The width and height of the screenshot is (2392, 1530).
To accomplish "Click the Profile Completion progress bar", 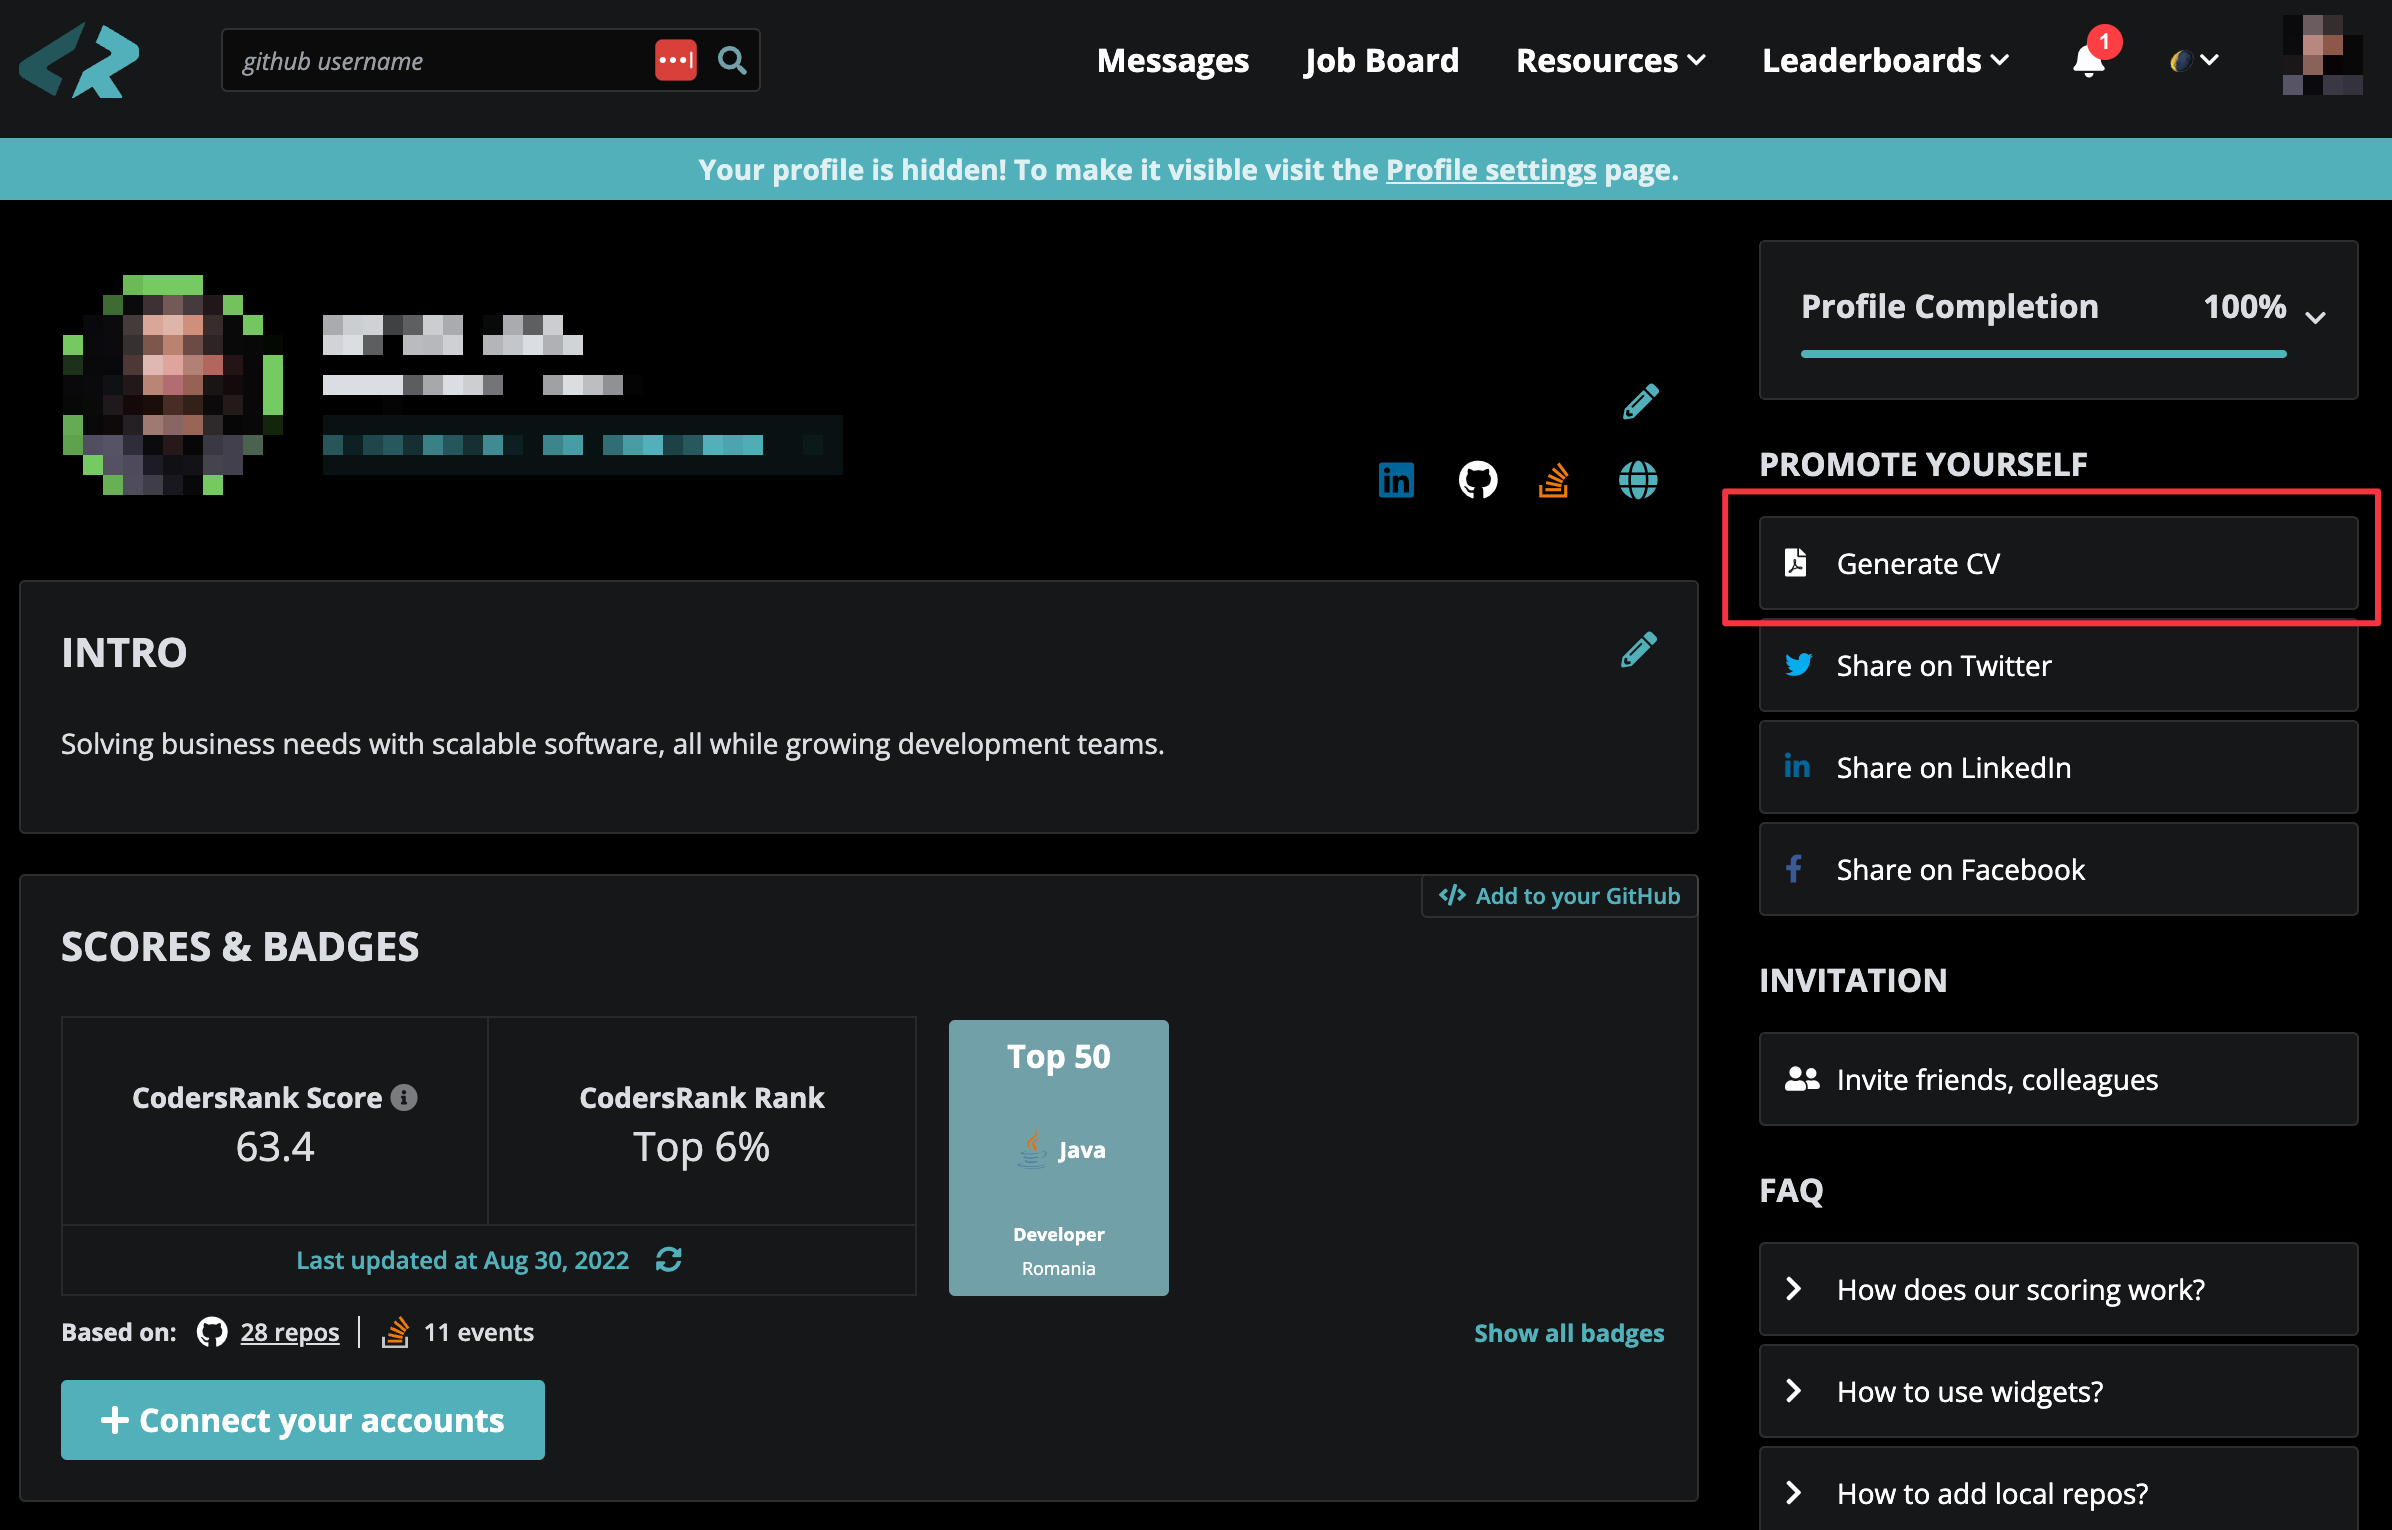I will [x=2043, y=354].
